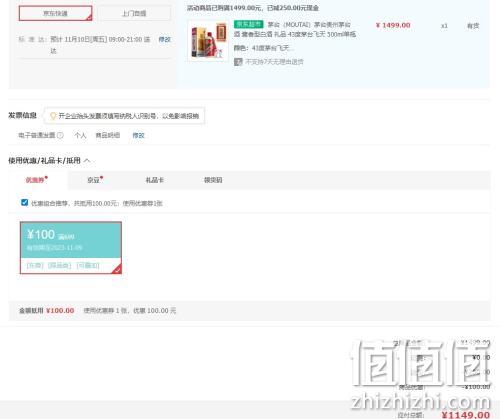This screenshot has width=500, height=419.
Task: Click the no 7-day return icon
Action: [238, 62]
